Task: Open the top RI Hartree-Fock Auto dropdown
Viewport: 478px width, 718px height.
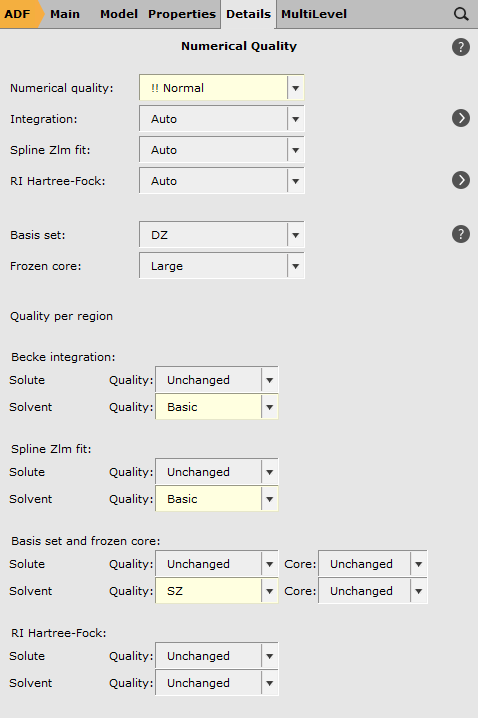Action: click(x=222, y=181)
